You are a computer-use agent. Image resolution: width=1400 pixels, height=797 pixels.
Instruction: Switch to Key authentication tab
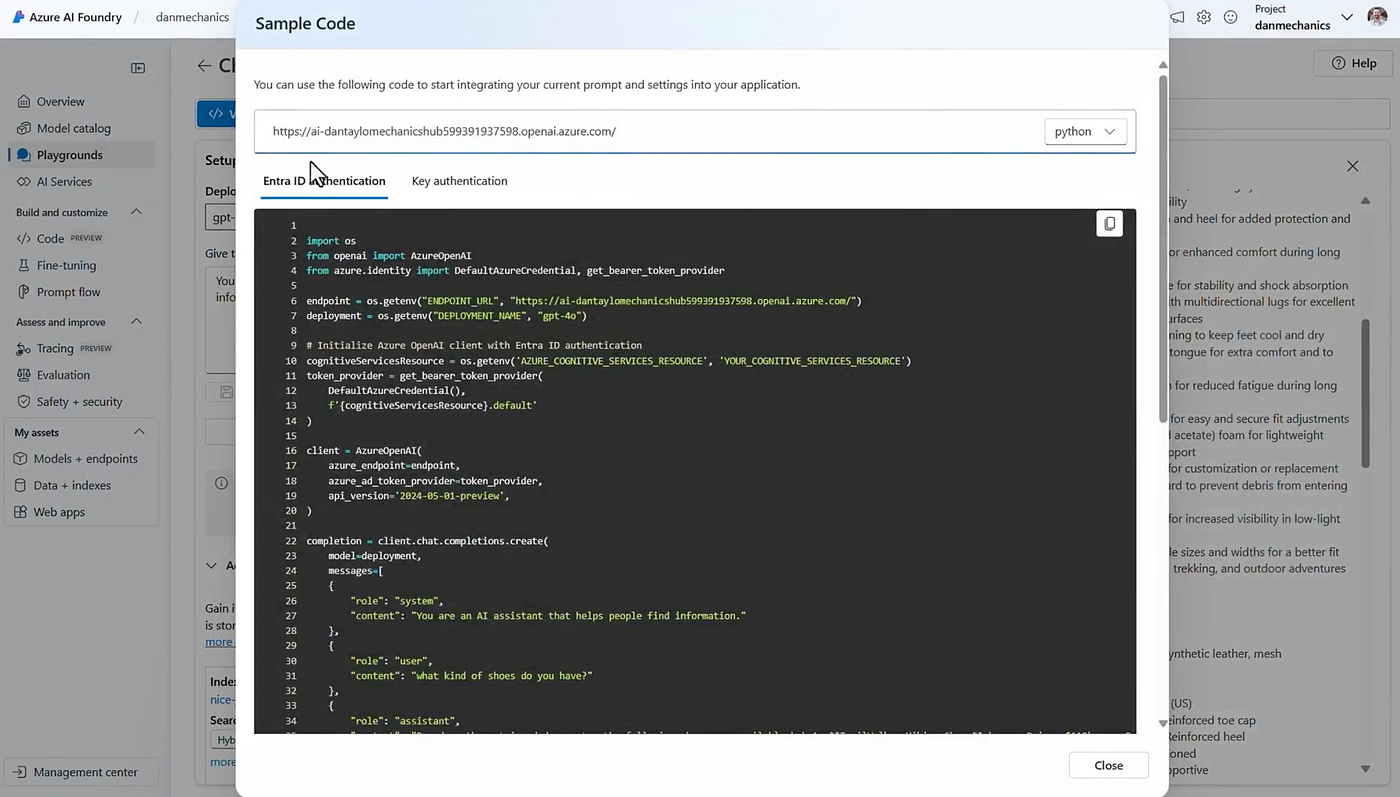[x=459, y=181]
